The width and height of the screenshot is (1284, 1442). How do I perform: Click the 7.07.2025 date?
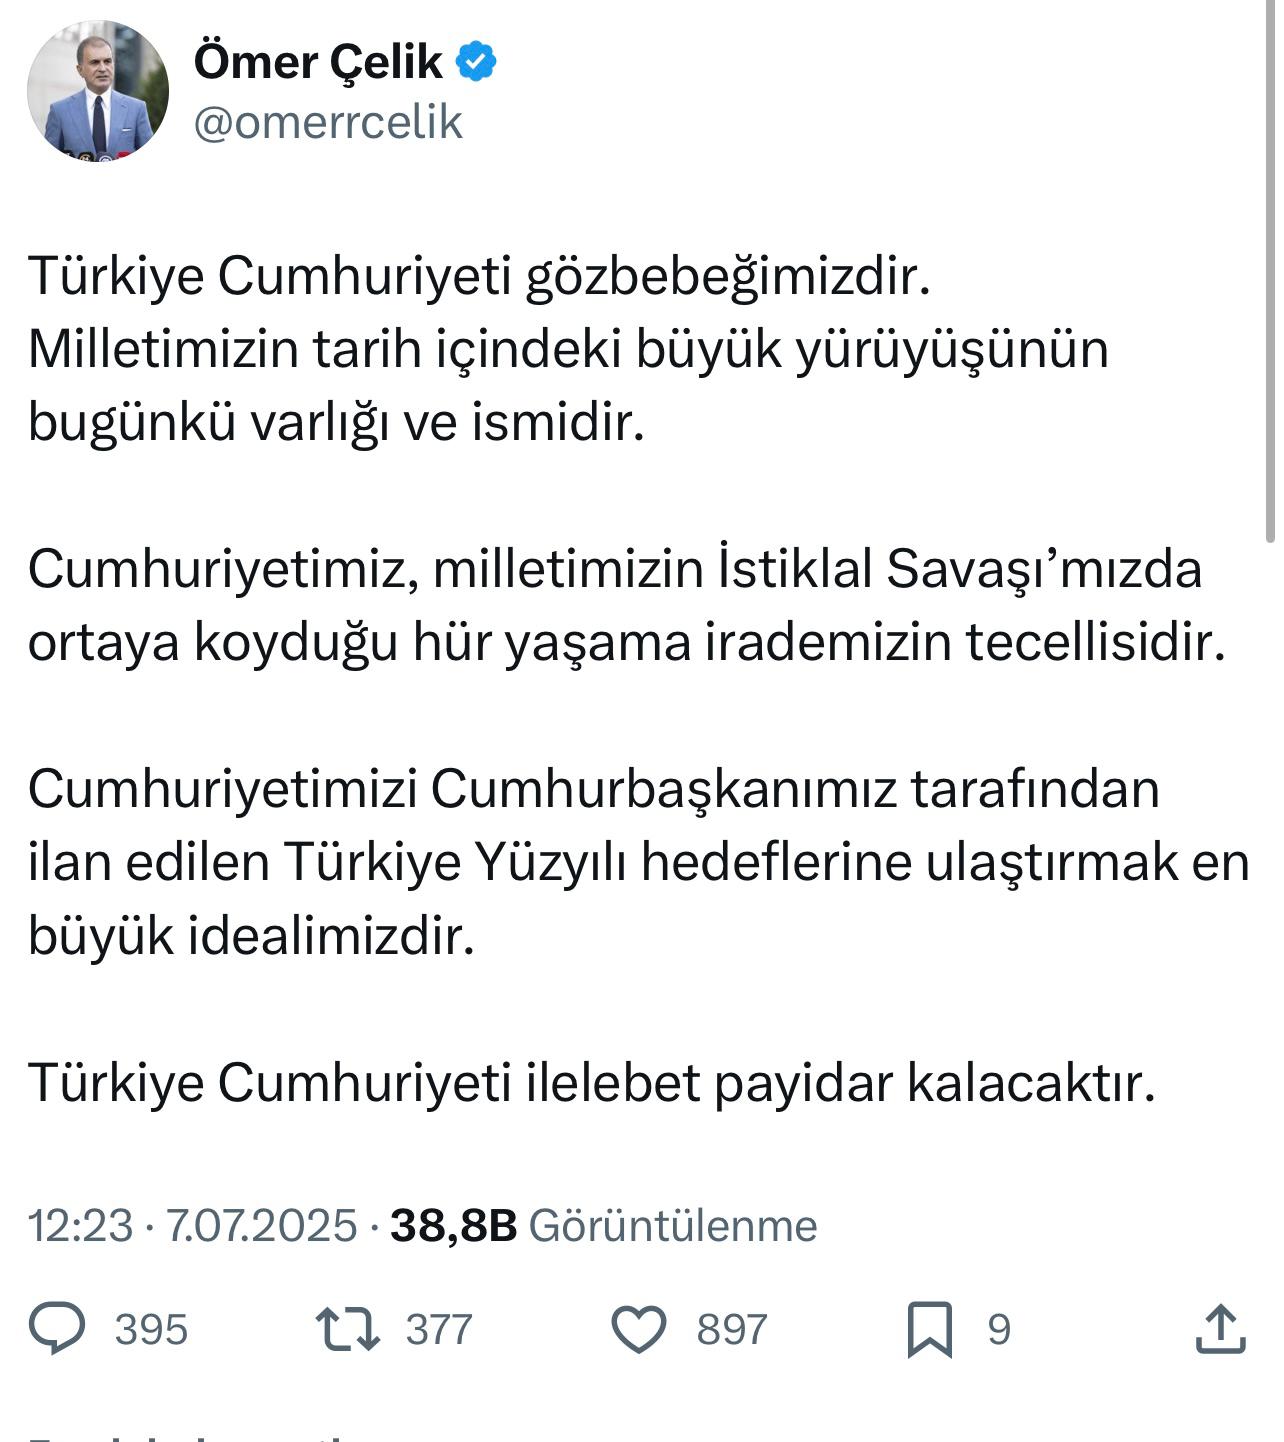[261, 1226]
